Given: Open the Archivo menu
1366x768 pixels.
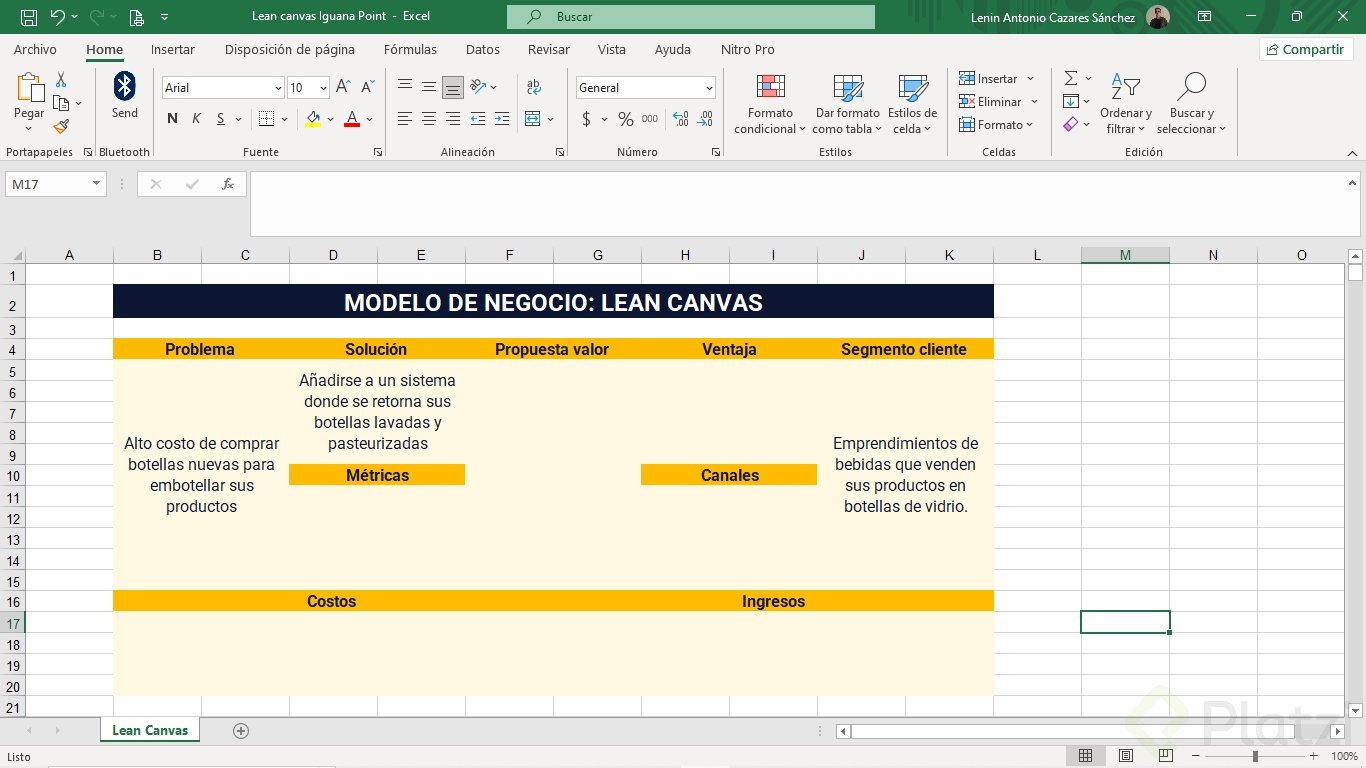Looking at the screenshot, I should click(x=35, y=49).
